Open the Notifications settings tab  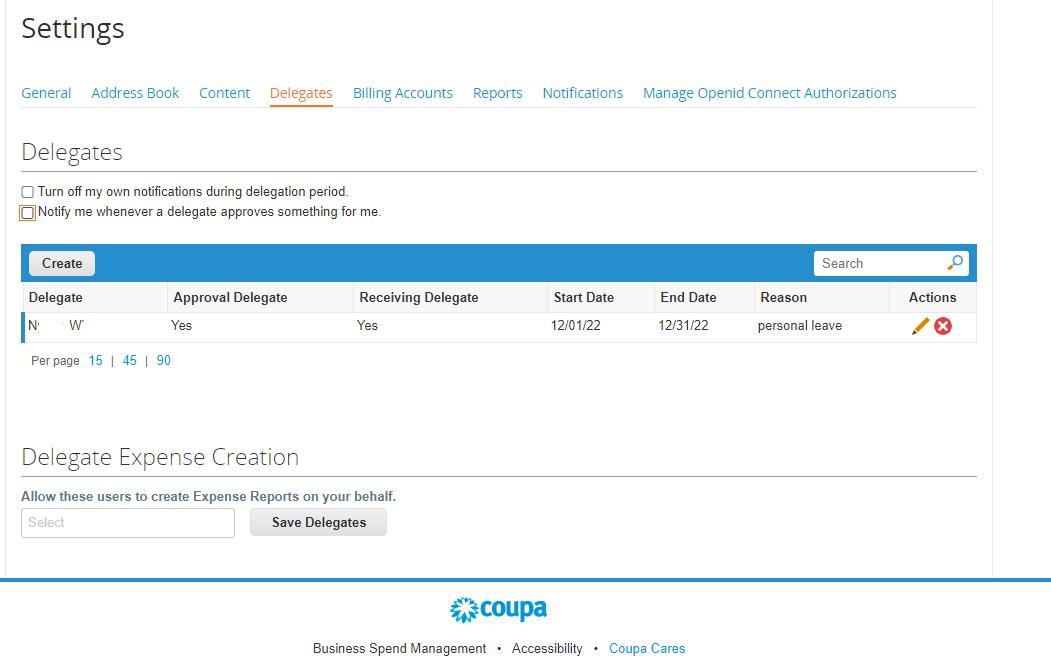tap(582, 93)
